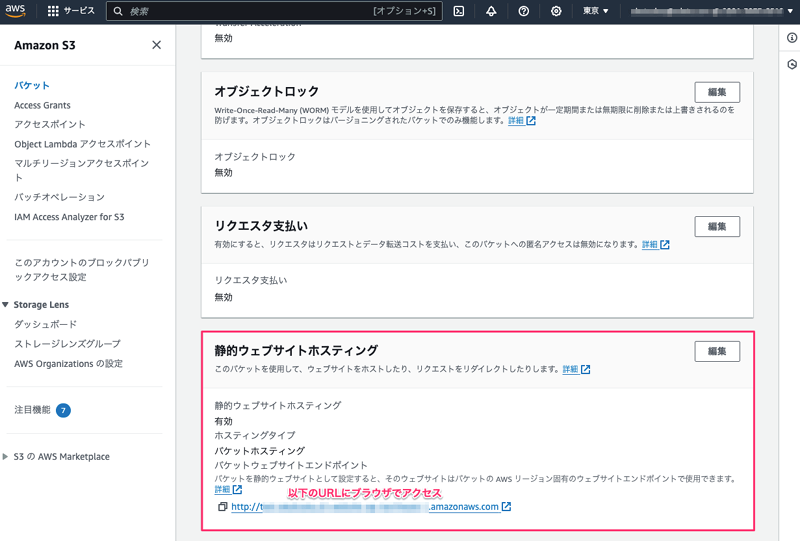Click 編集 for リクエスタ支払い
Screen dimensions: 800x541
(x=717, y=227)
